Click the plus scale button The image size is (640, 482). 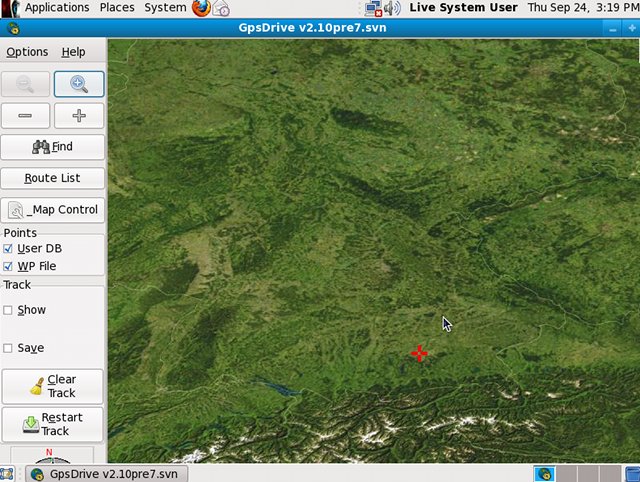click(79, 116)
